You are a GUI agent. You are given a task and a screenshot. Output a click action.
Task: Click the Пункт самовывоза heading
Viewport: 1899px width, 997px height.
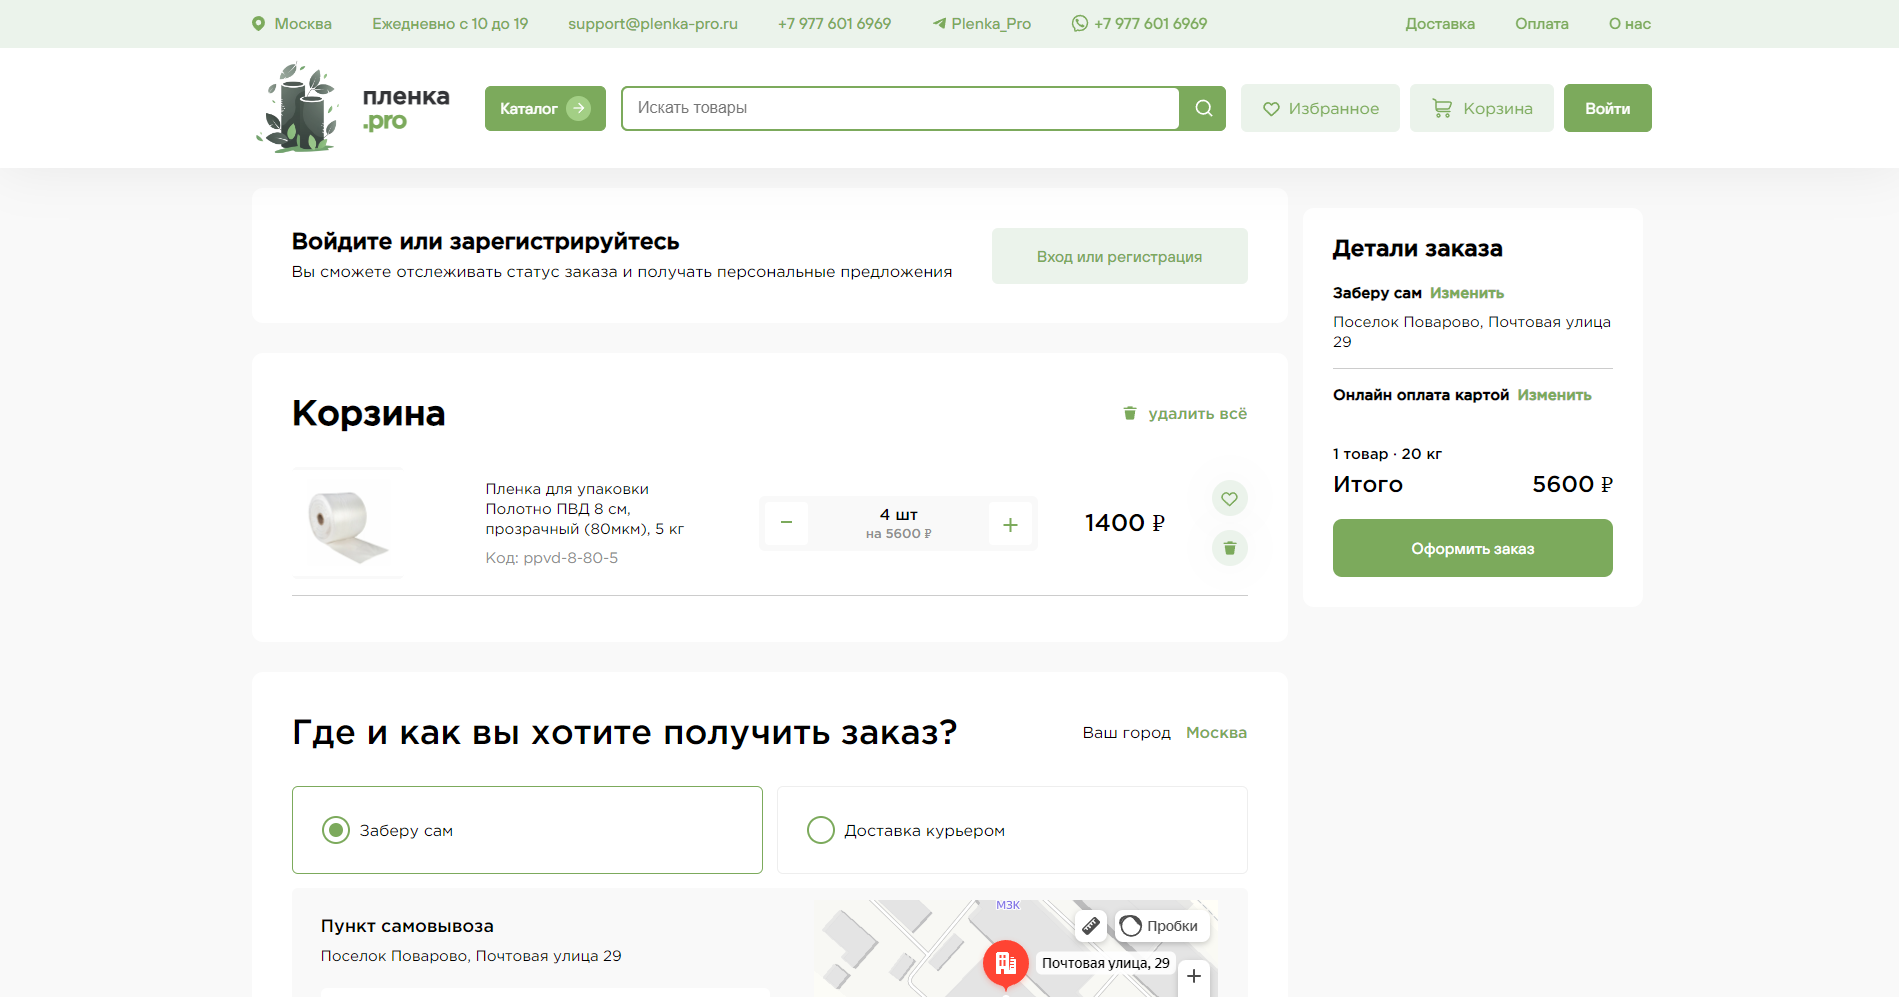coord(407,926)
